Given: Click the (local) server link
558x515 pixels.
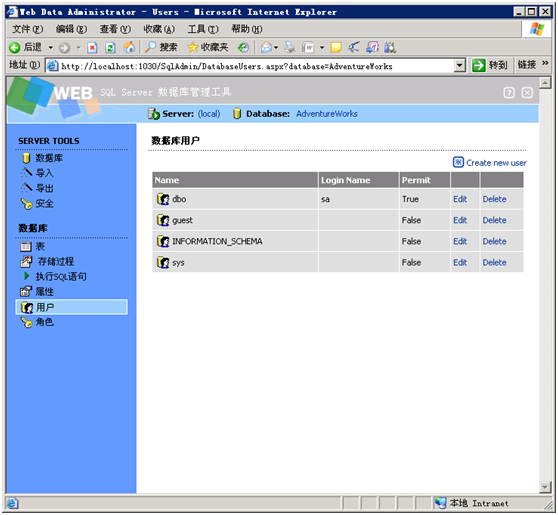Looking at the screenshot, I should pyautogui.click(x=209, y=114).
